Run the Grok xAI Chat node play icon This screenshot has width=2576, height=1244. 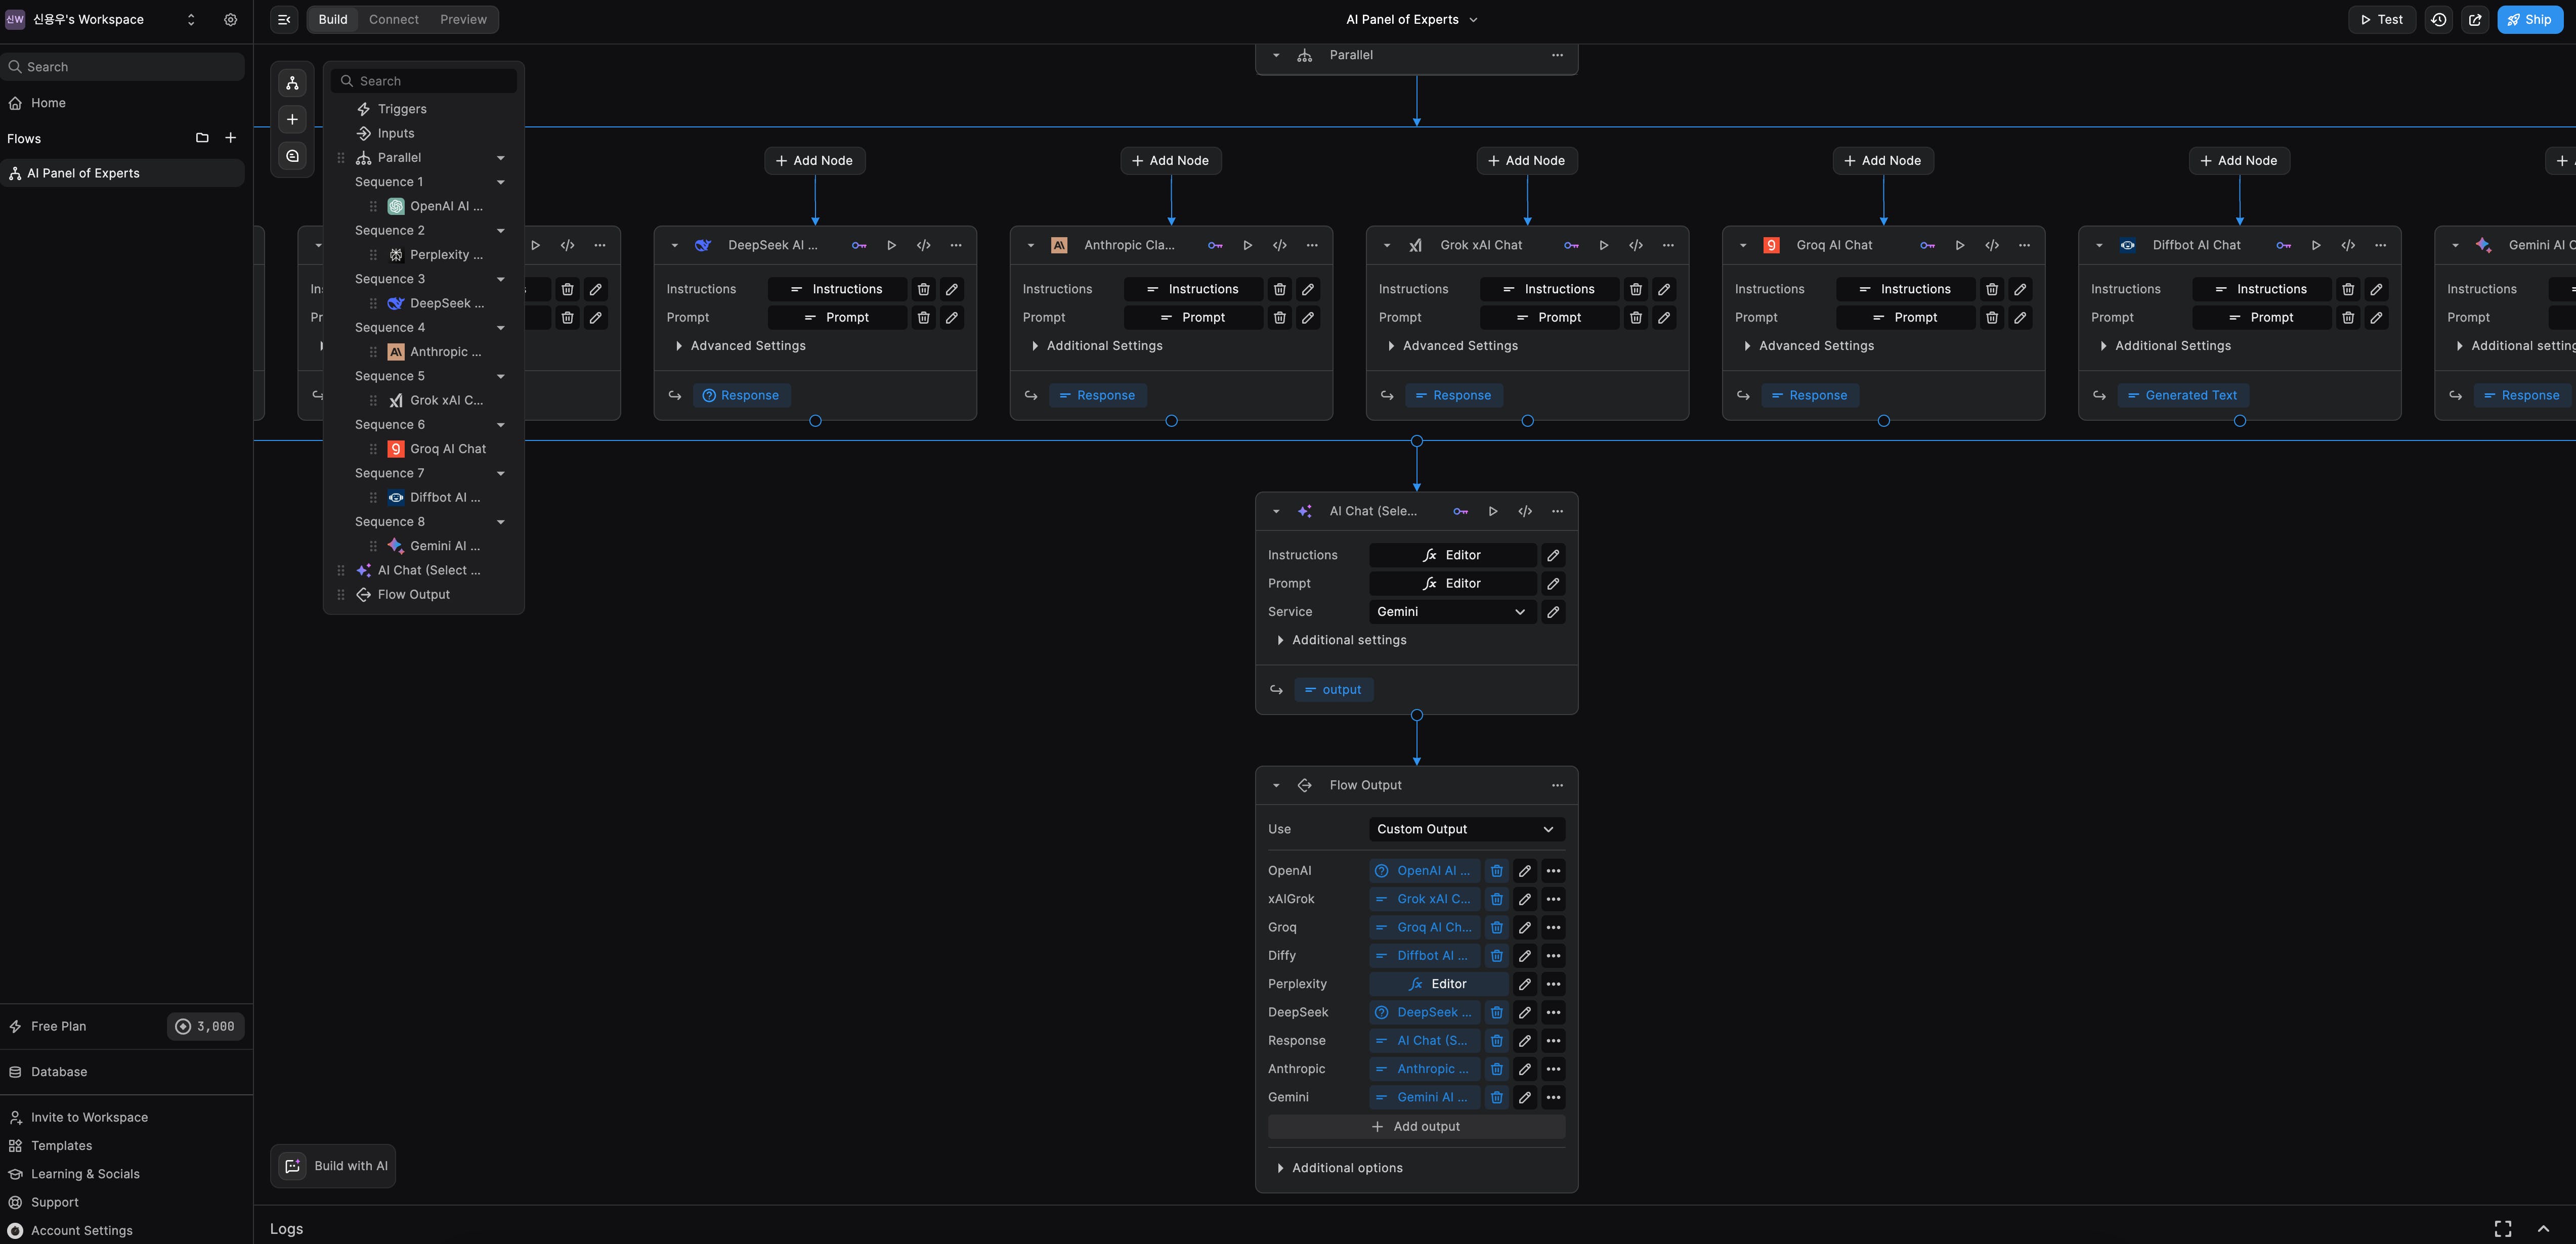[x=1603, y=246]
